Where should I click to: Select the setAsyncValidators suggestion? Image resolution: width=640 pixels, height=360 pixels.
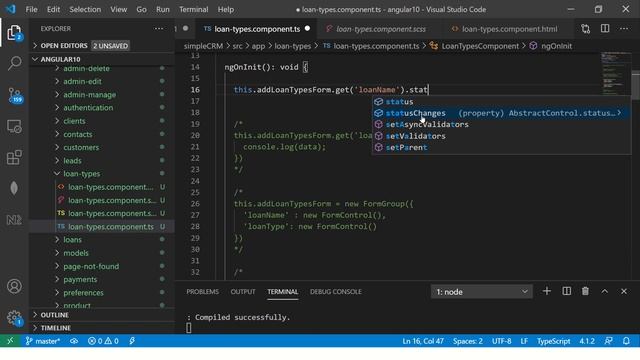coord(501,124)
